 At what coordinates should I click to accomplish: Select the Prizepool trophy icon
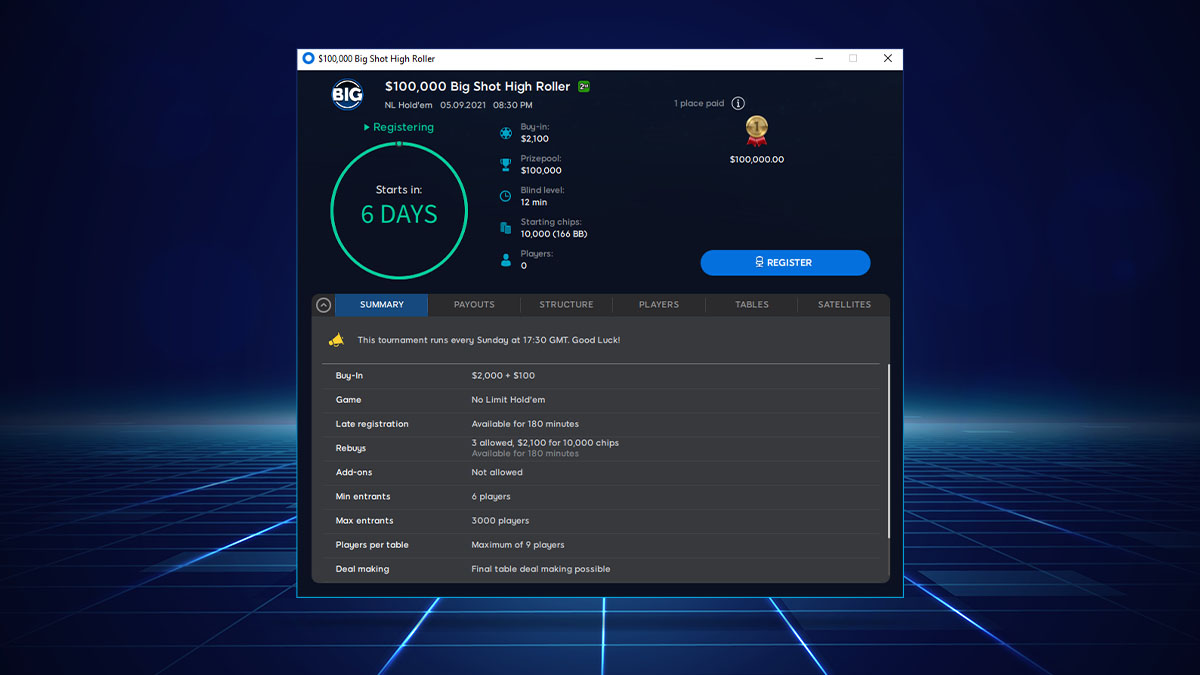pos(505,164)
